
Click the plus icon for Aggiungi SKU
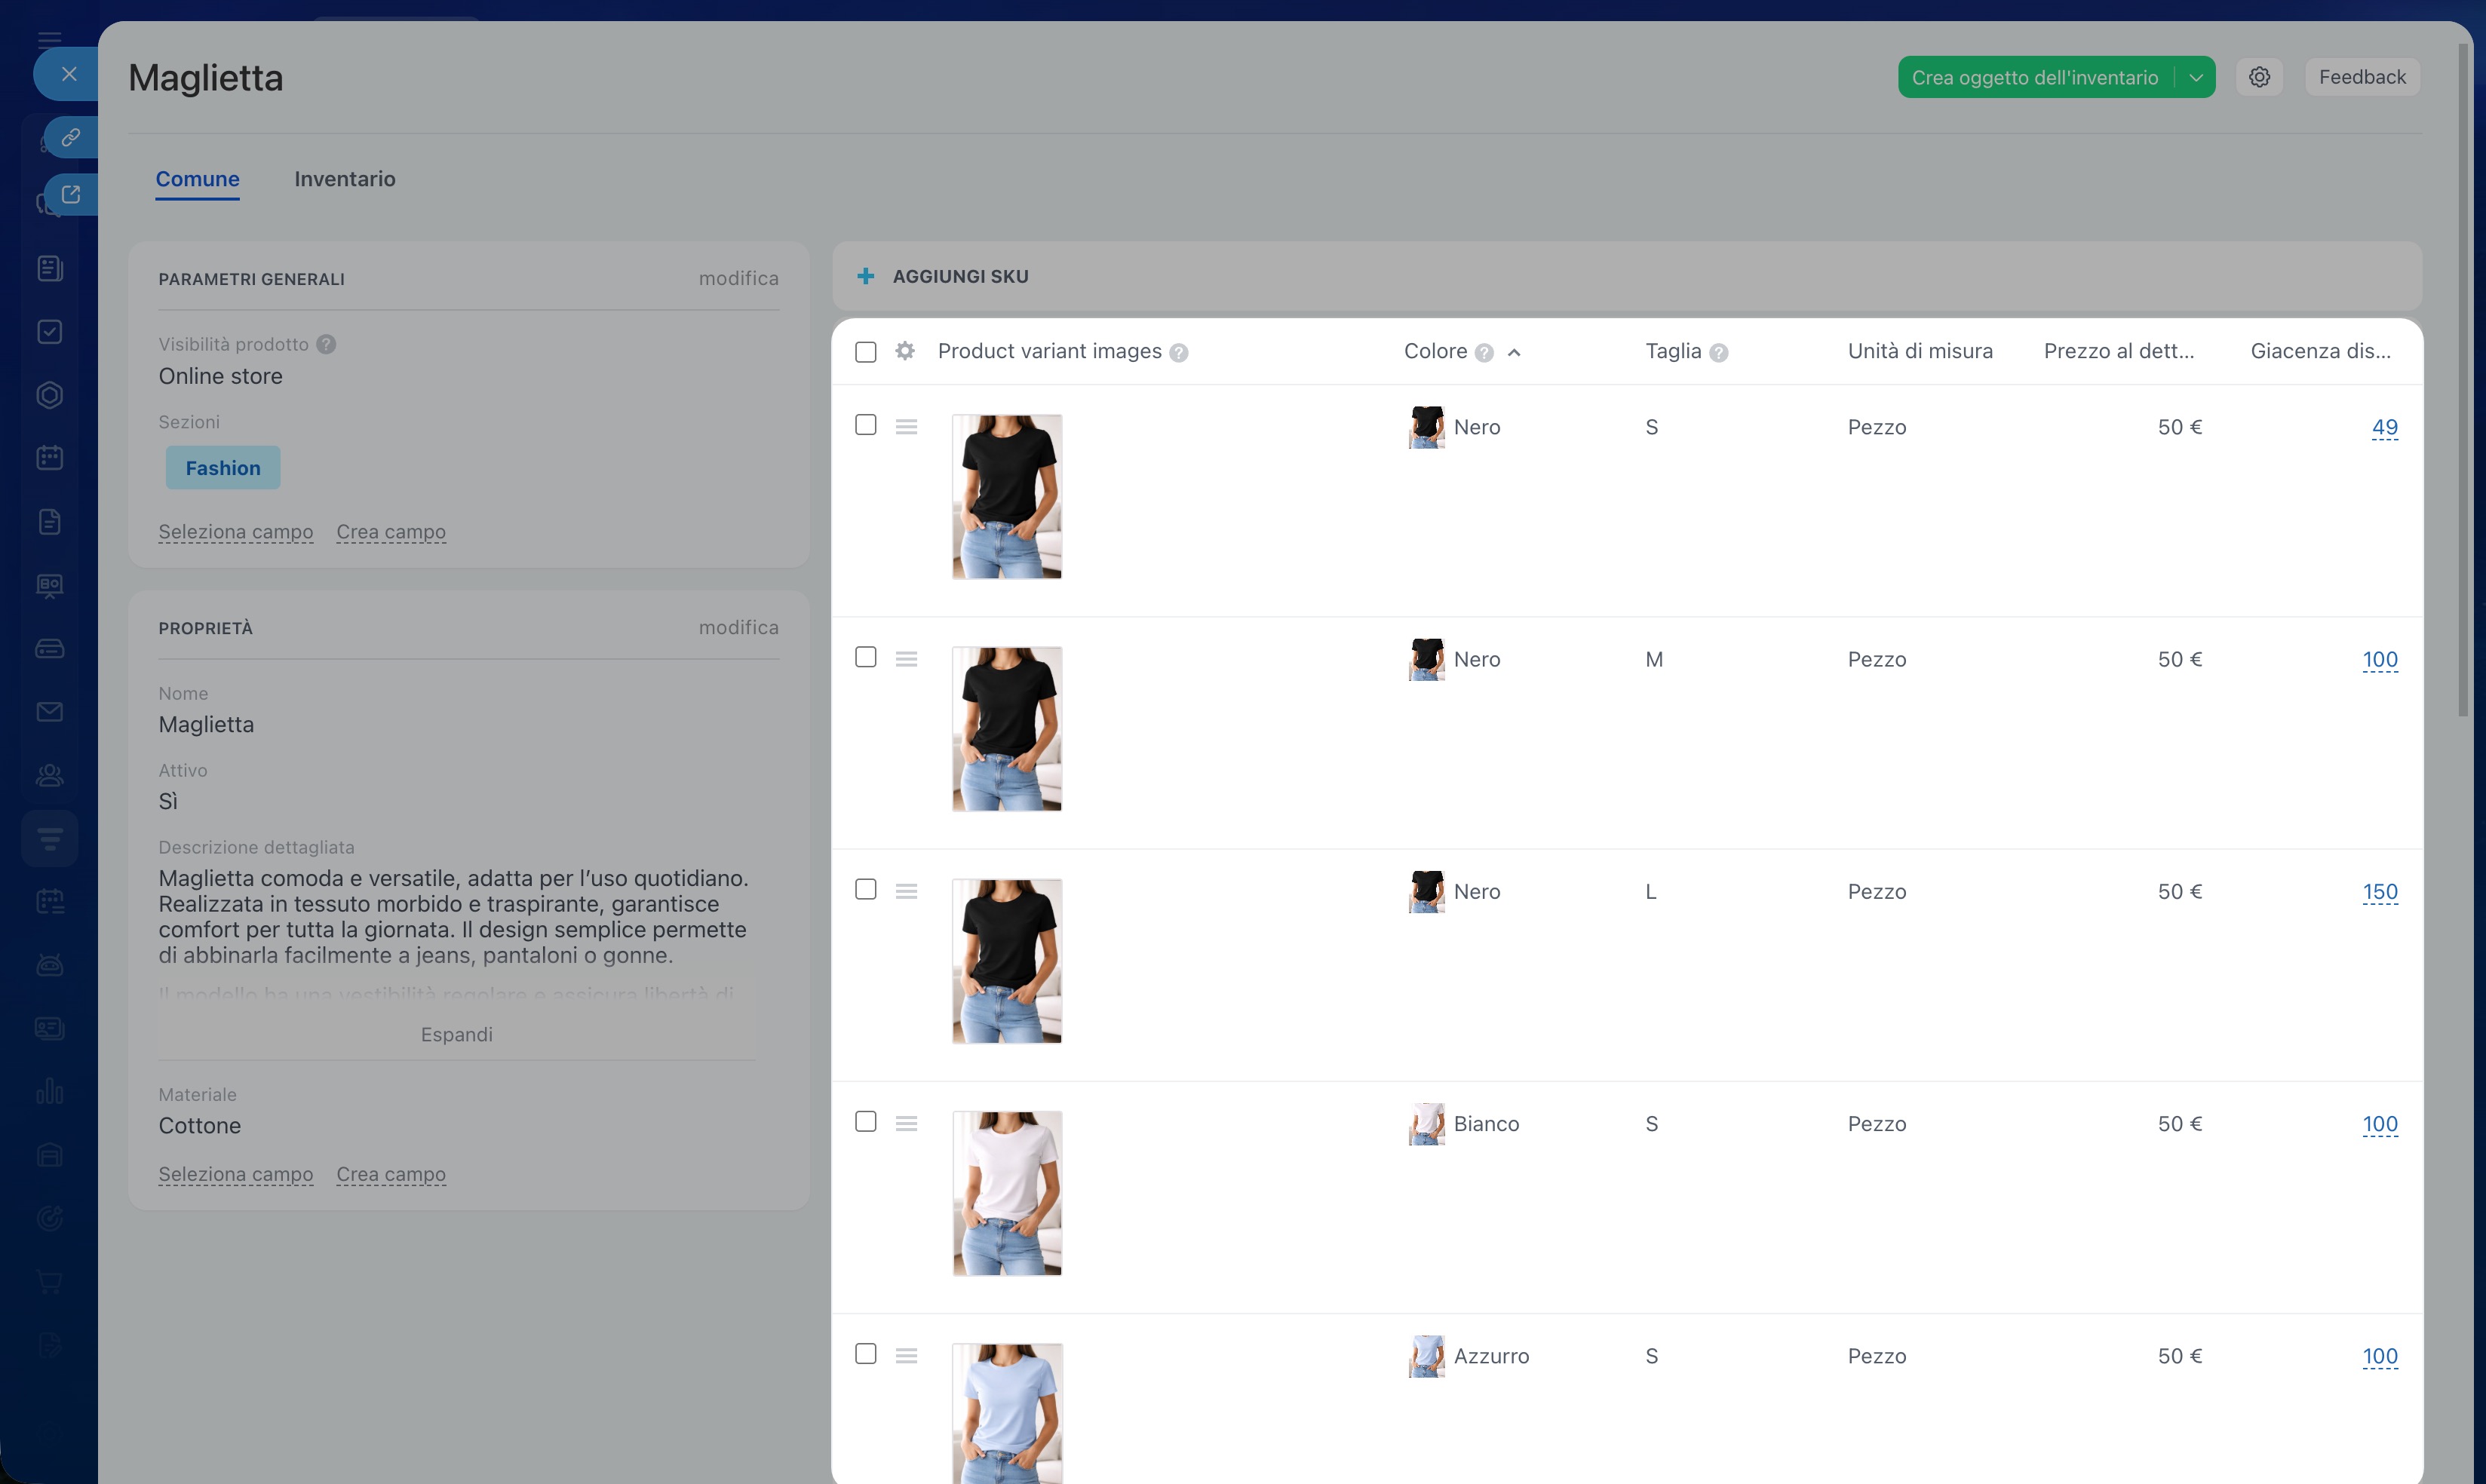tap(866, 276)
